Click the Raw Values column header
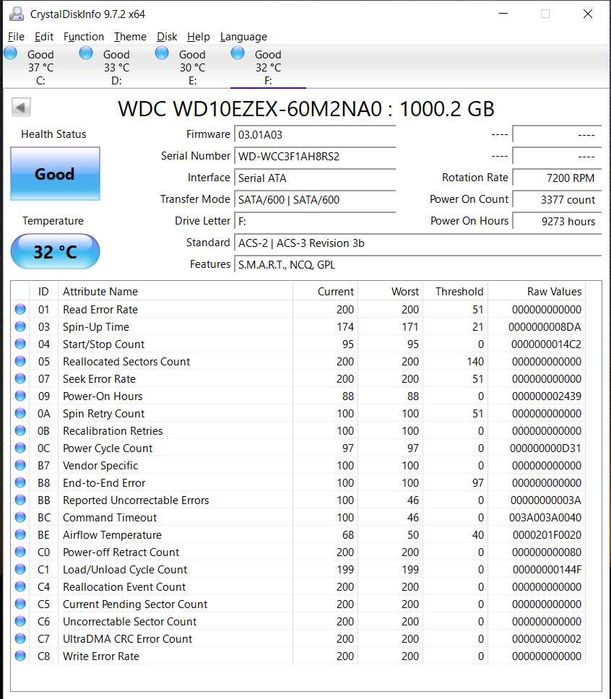 point(537,292)
